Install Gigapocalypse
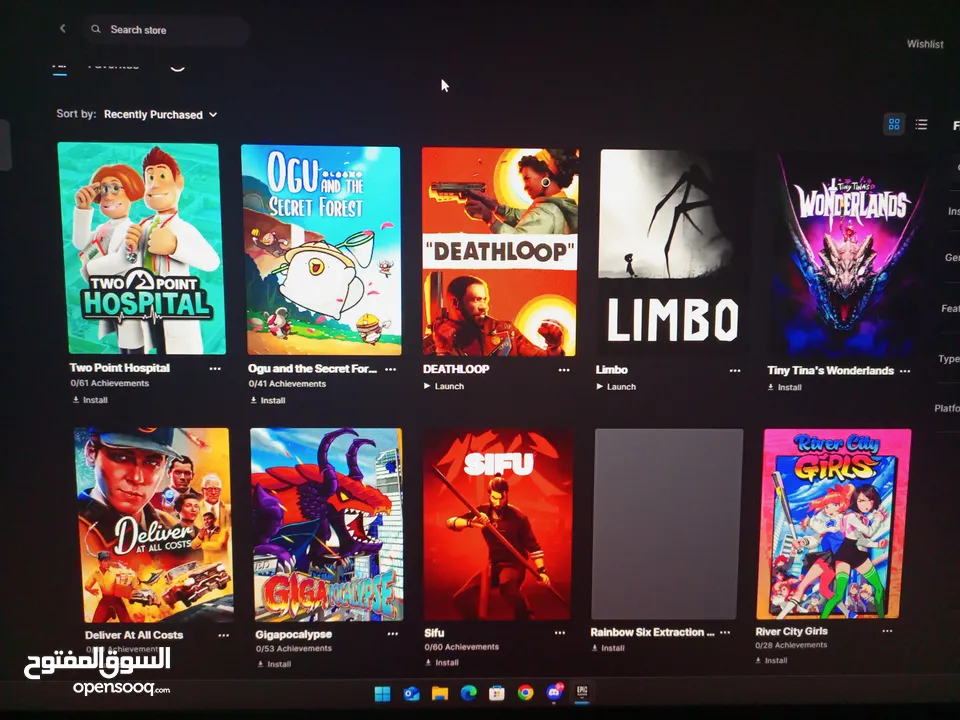This screenshot has width=960, height=720. coord(274,664)
